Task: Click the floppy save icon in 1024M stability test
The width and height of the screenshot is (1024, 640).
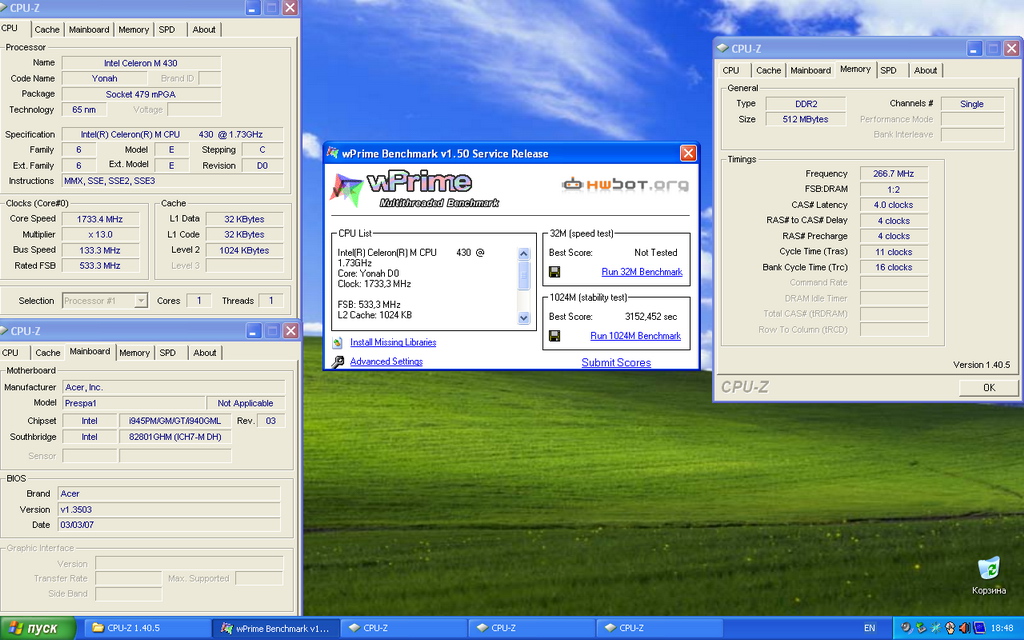Action: (x=554, y=336)
